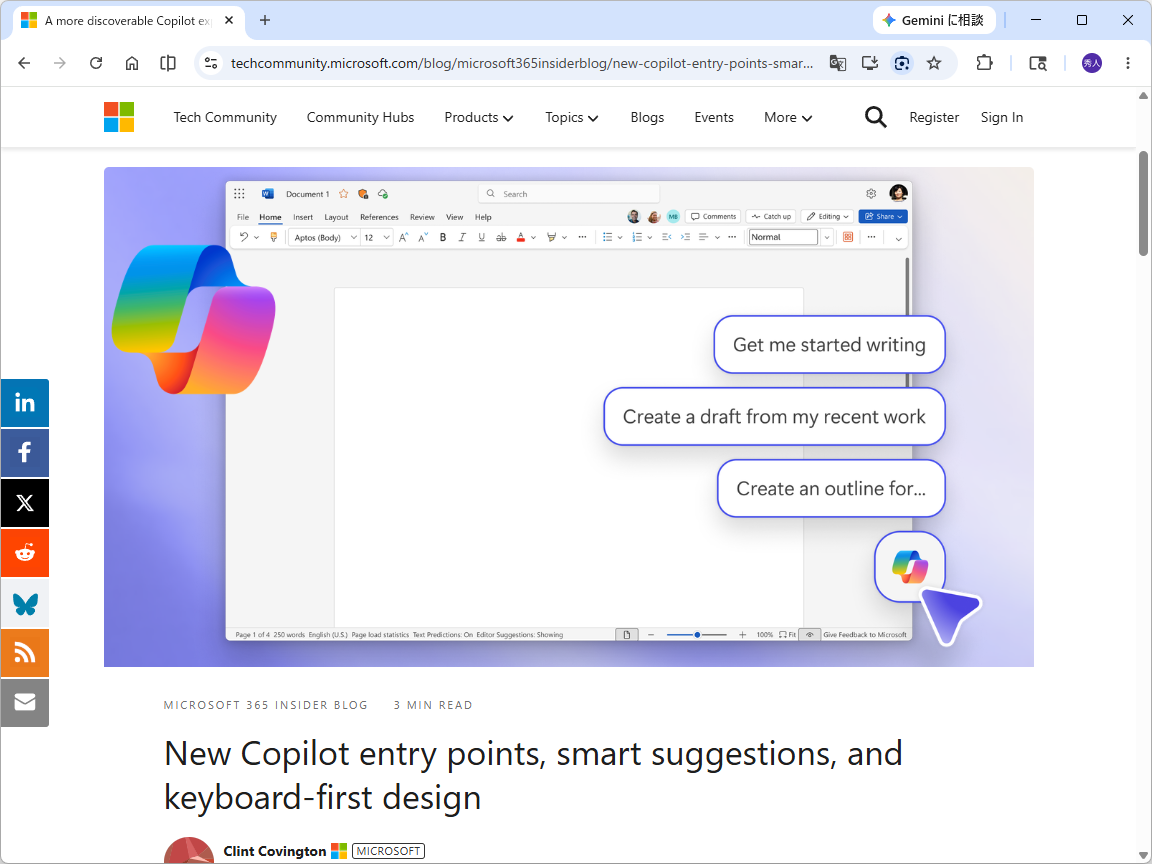Click the Microsoft logo in header
The height and width of the screenshot is (864, 1152).
point(119,117)
